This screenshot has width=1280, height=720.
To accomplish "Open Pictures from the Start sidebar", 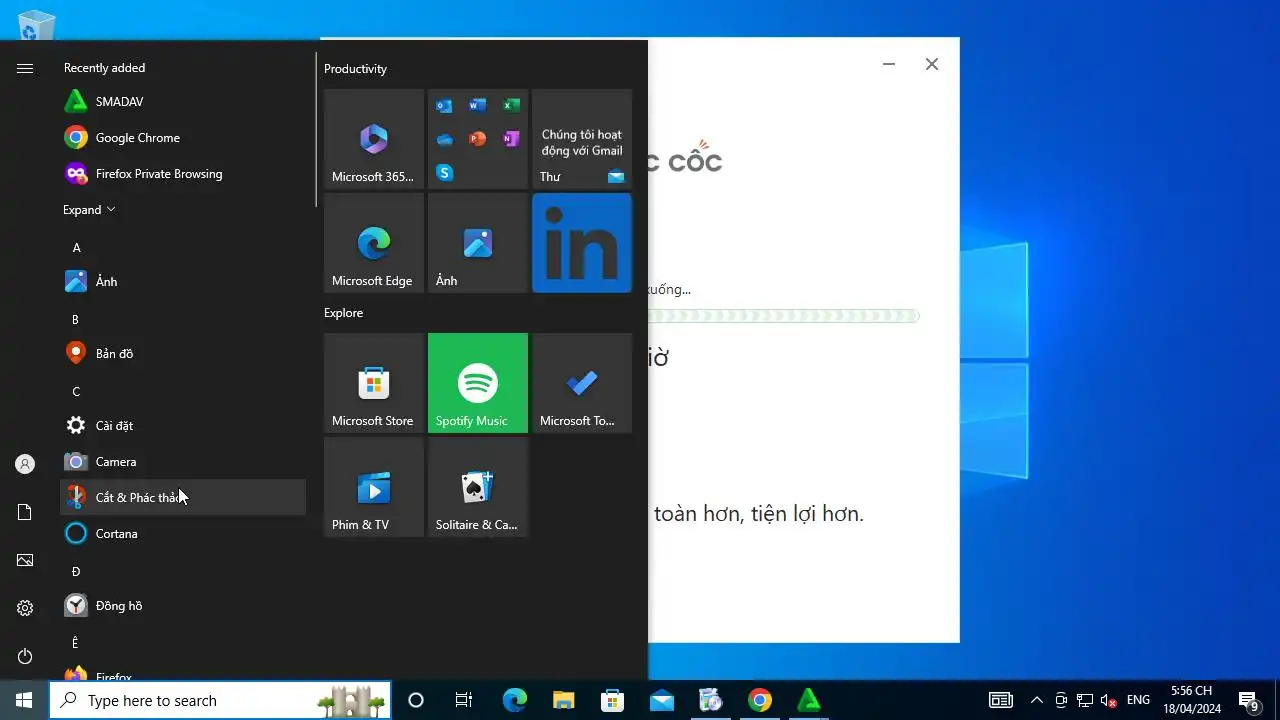I will pos(25,560).
